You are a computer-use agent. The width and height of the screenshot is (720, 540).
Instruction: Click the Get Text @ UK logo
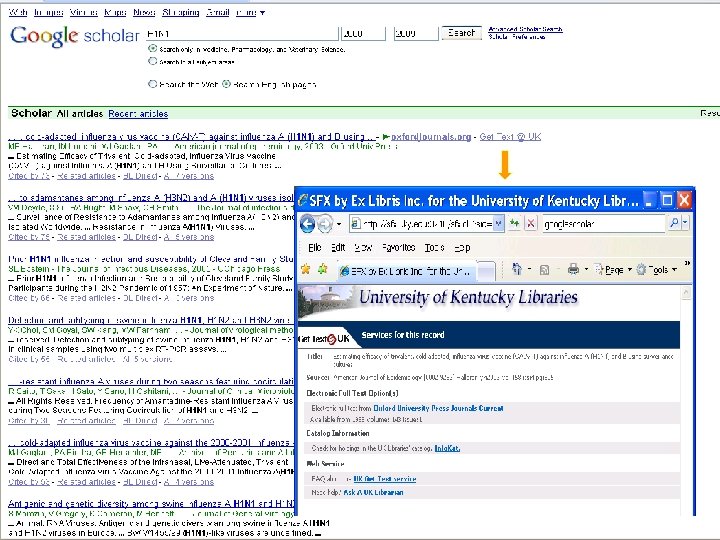[x=325, y=339]
